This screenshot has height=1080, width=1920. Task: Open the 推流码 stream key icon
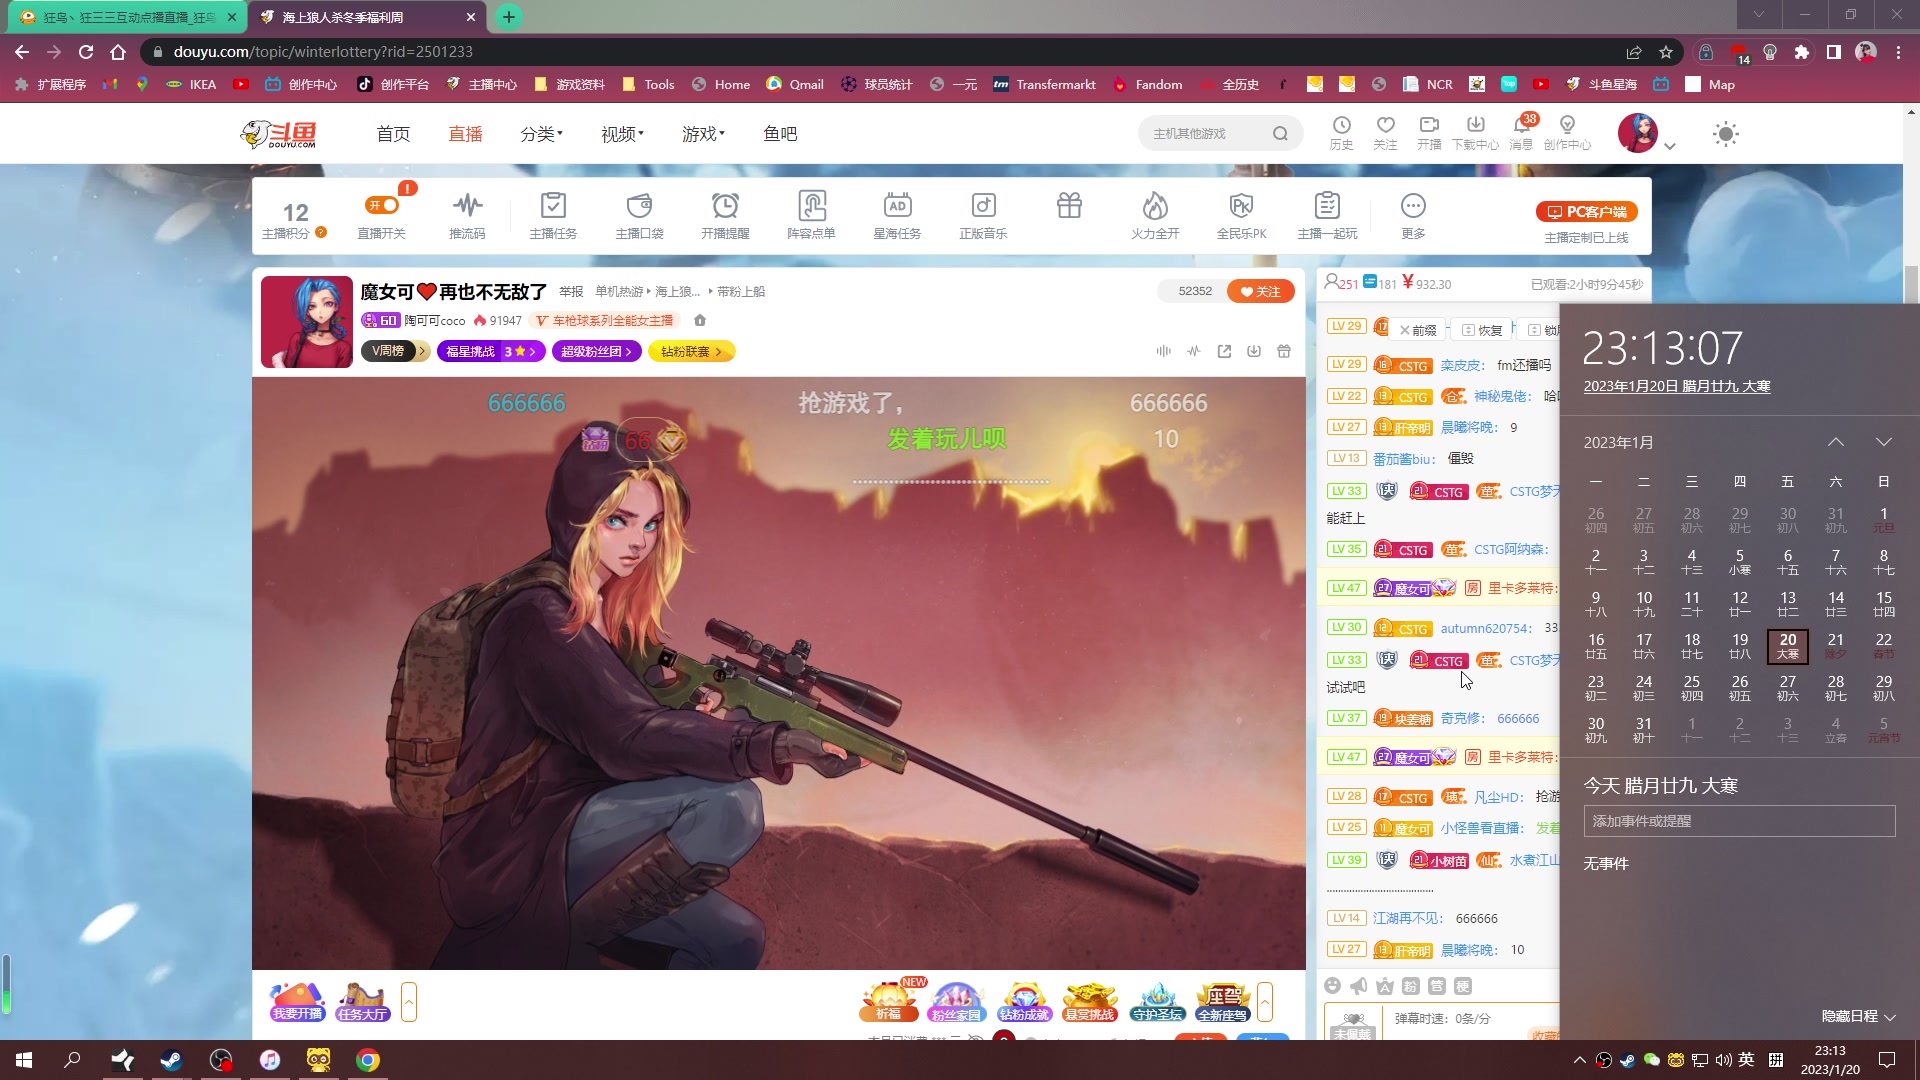(x=467, y=207)
